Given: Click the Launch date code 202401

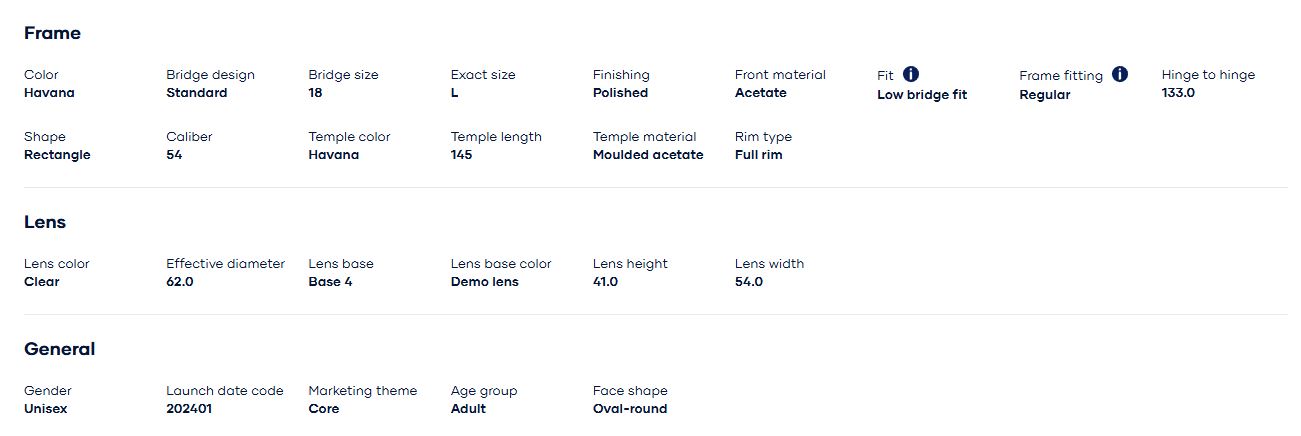Looking at the screenshot, I should (189, 409).
